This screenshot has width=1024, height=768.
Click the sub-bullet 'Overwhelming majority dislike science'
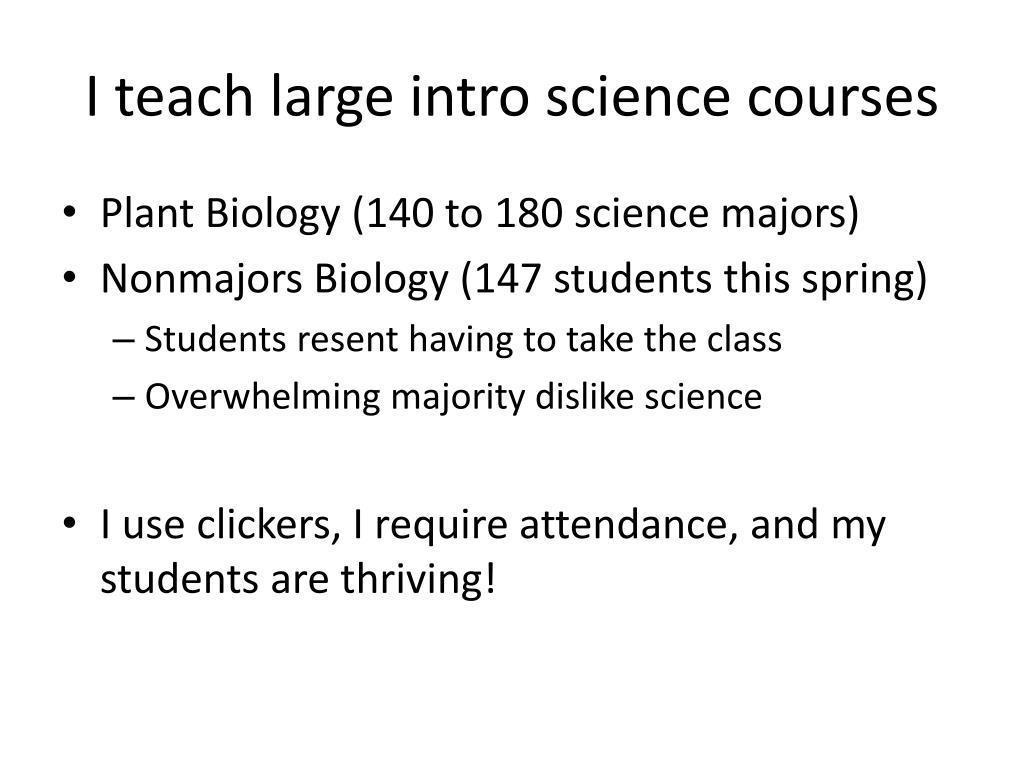[453, 397]
